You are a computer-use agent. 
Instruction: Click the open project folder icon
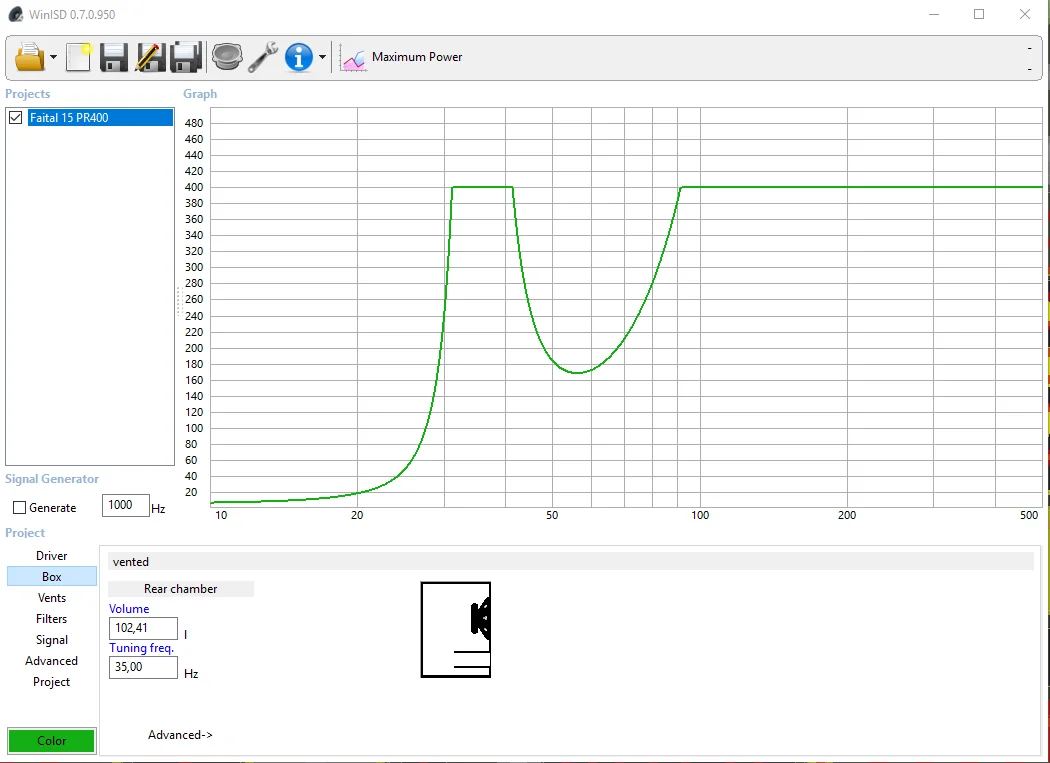[x=30, y=57]
